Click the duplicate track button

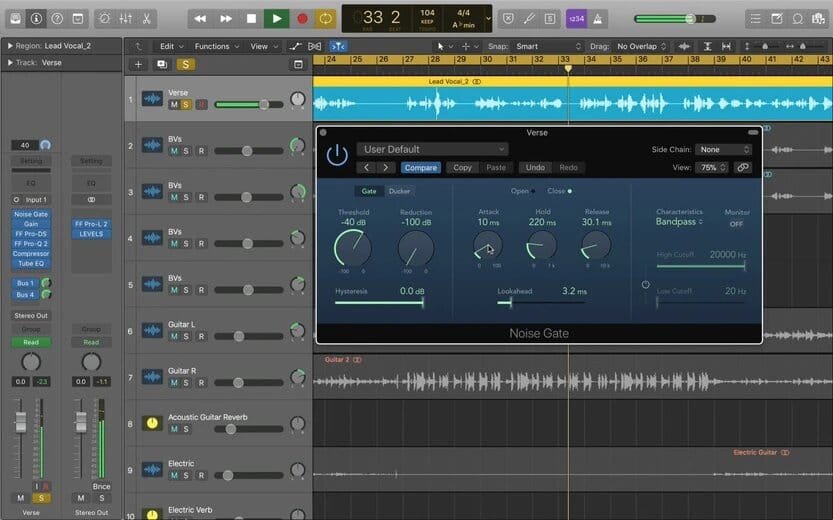(162, 64)
